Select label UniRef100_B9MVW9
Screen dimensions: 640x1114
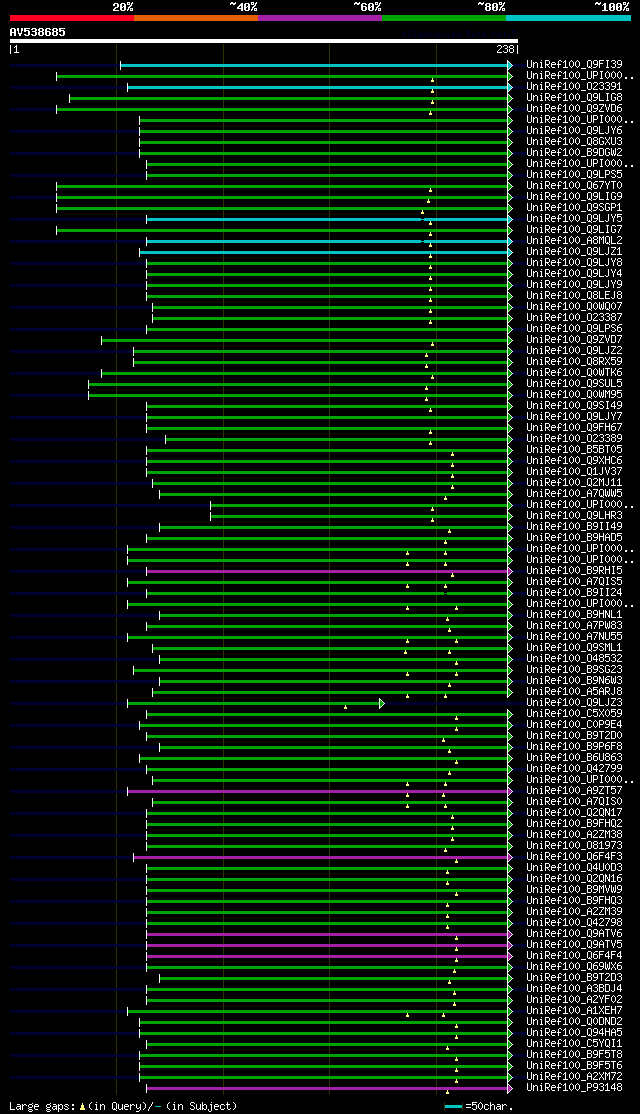[574, 889]
